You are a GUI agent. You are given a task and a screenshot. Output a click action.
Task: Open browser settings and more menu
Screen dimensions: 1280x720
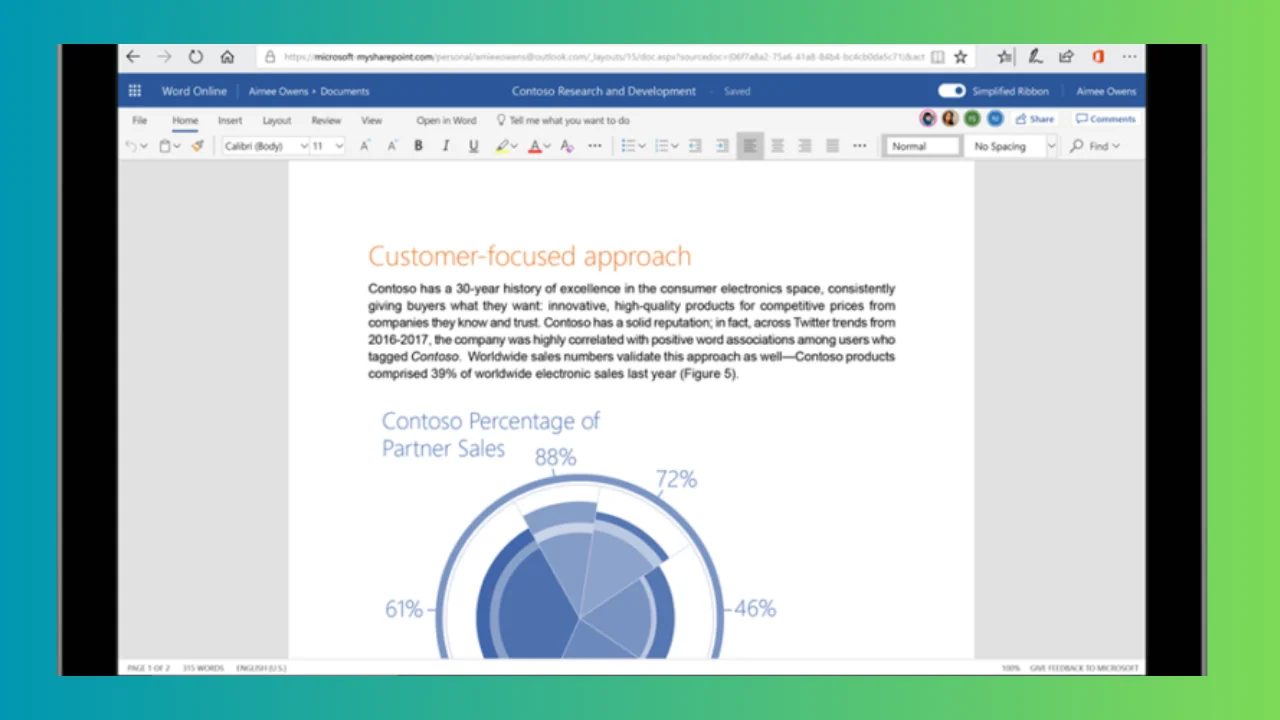click(x=1129, y=57)
